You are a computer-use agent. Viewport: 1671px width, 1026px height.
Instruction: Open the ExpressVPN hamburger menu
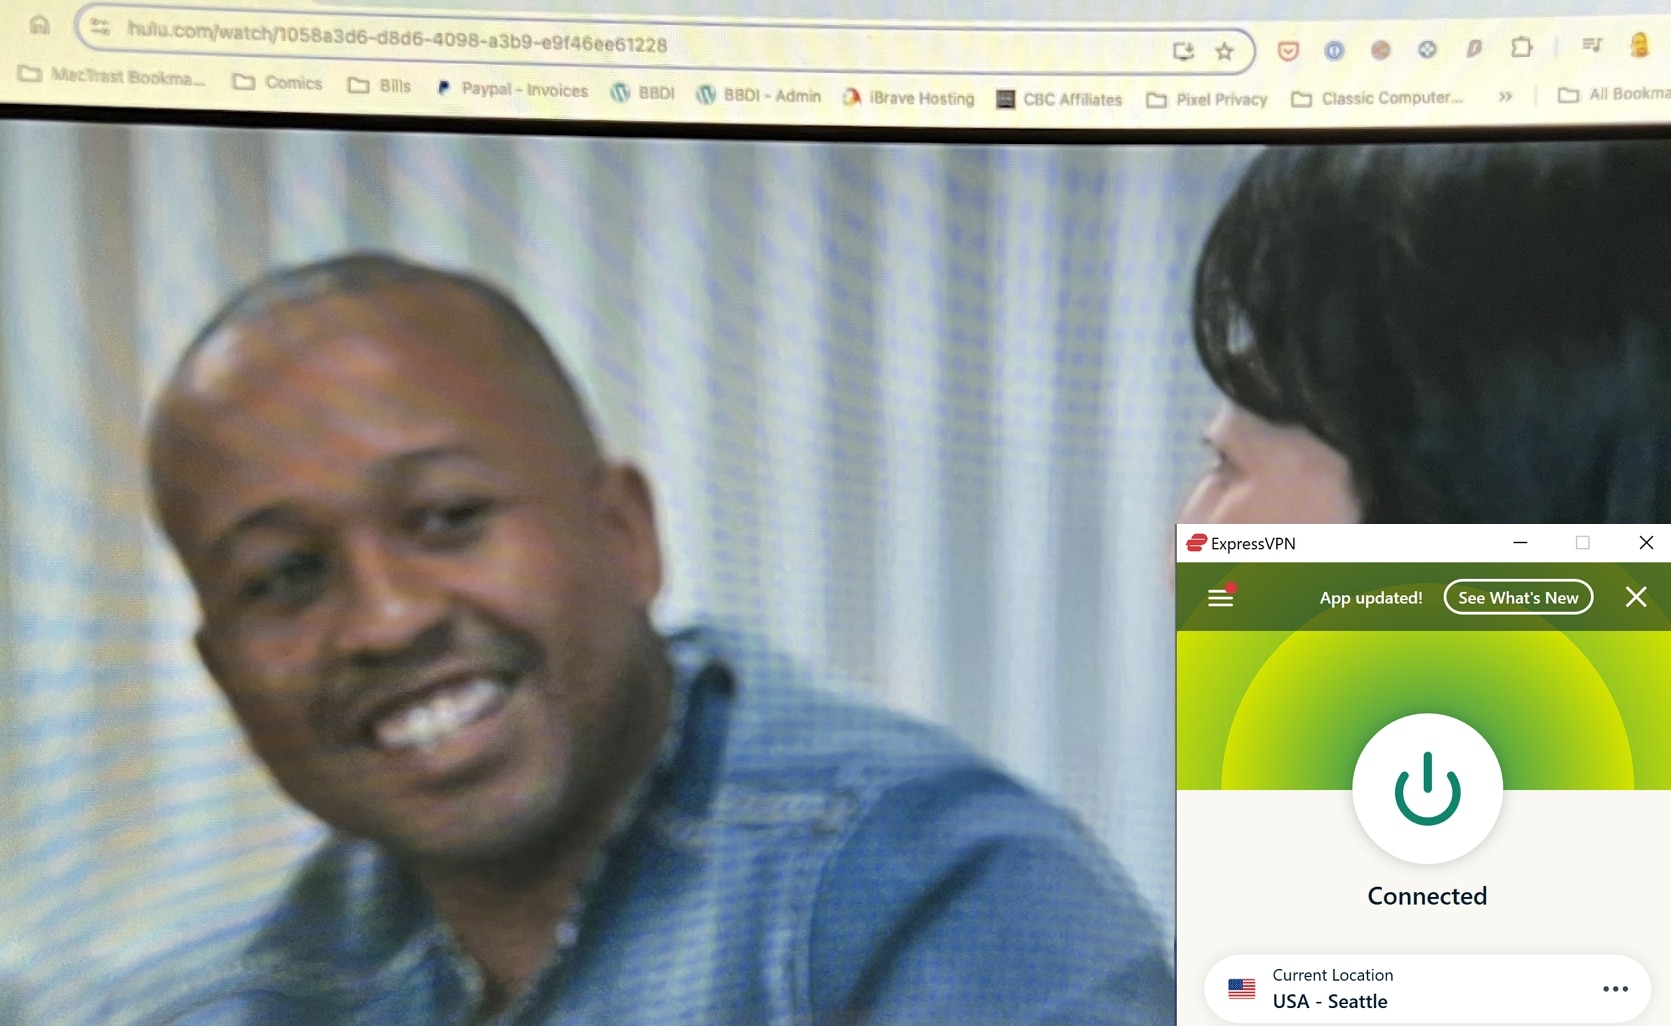pyautogui.click(x=1221, y=597)
